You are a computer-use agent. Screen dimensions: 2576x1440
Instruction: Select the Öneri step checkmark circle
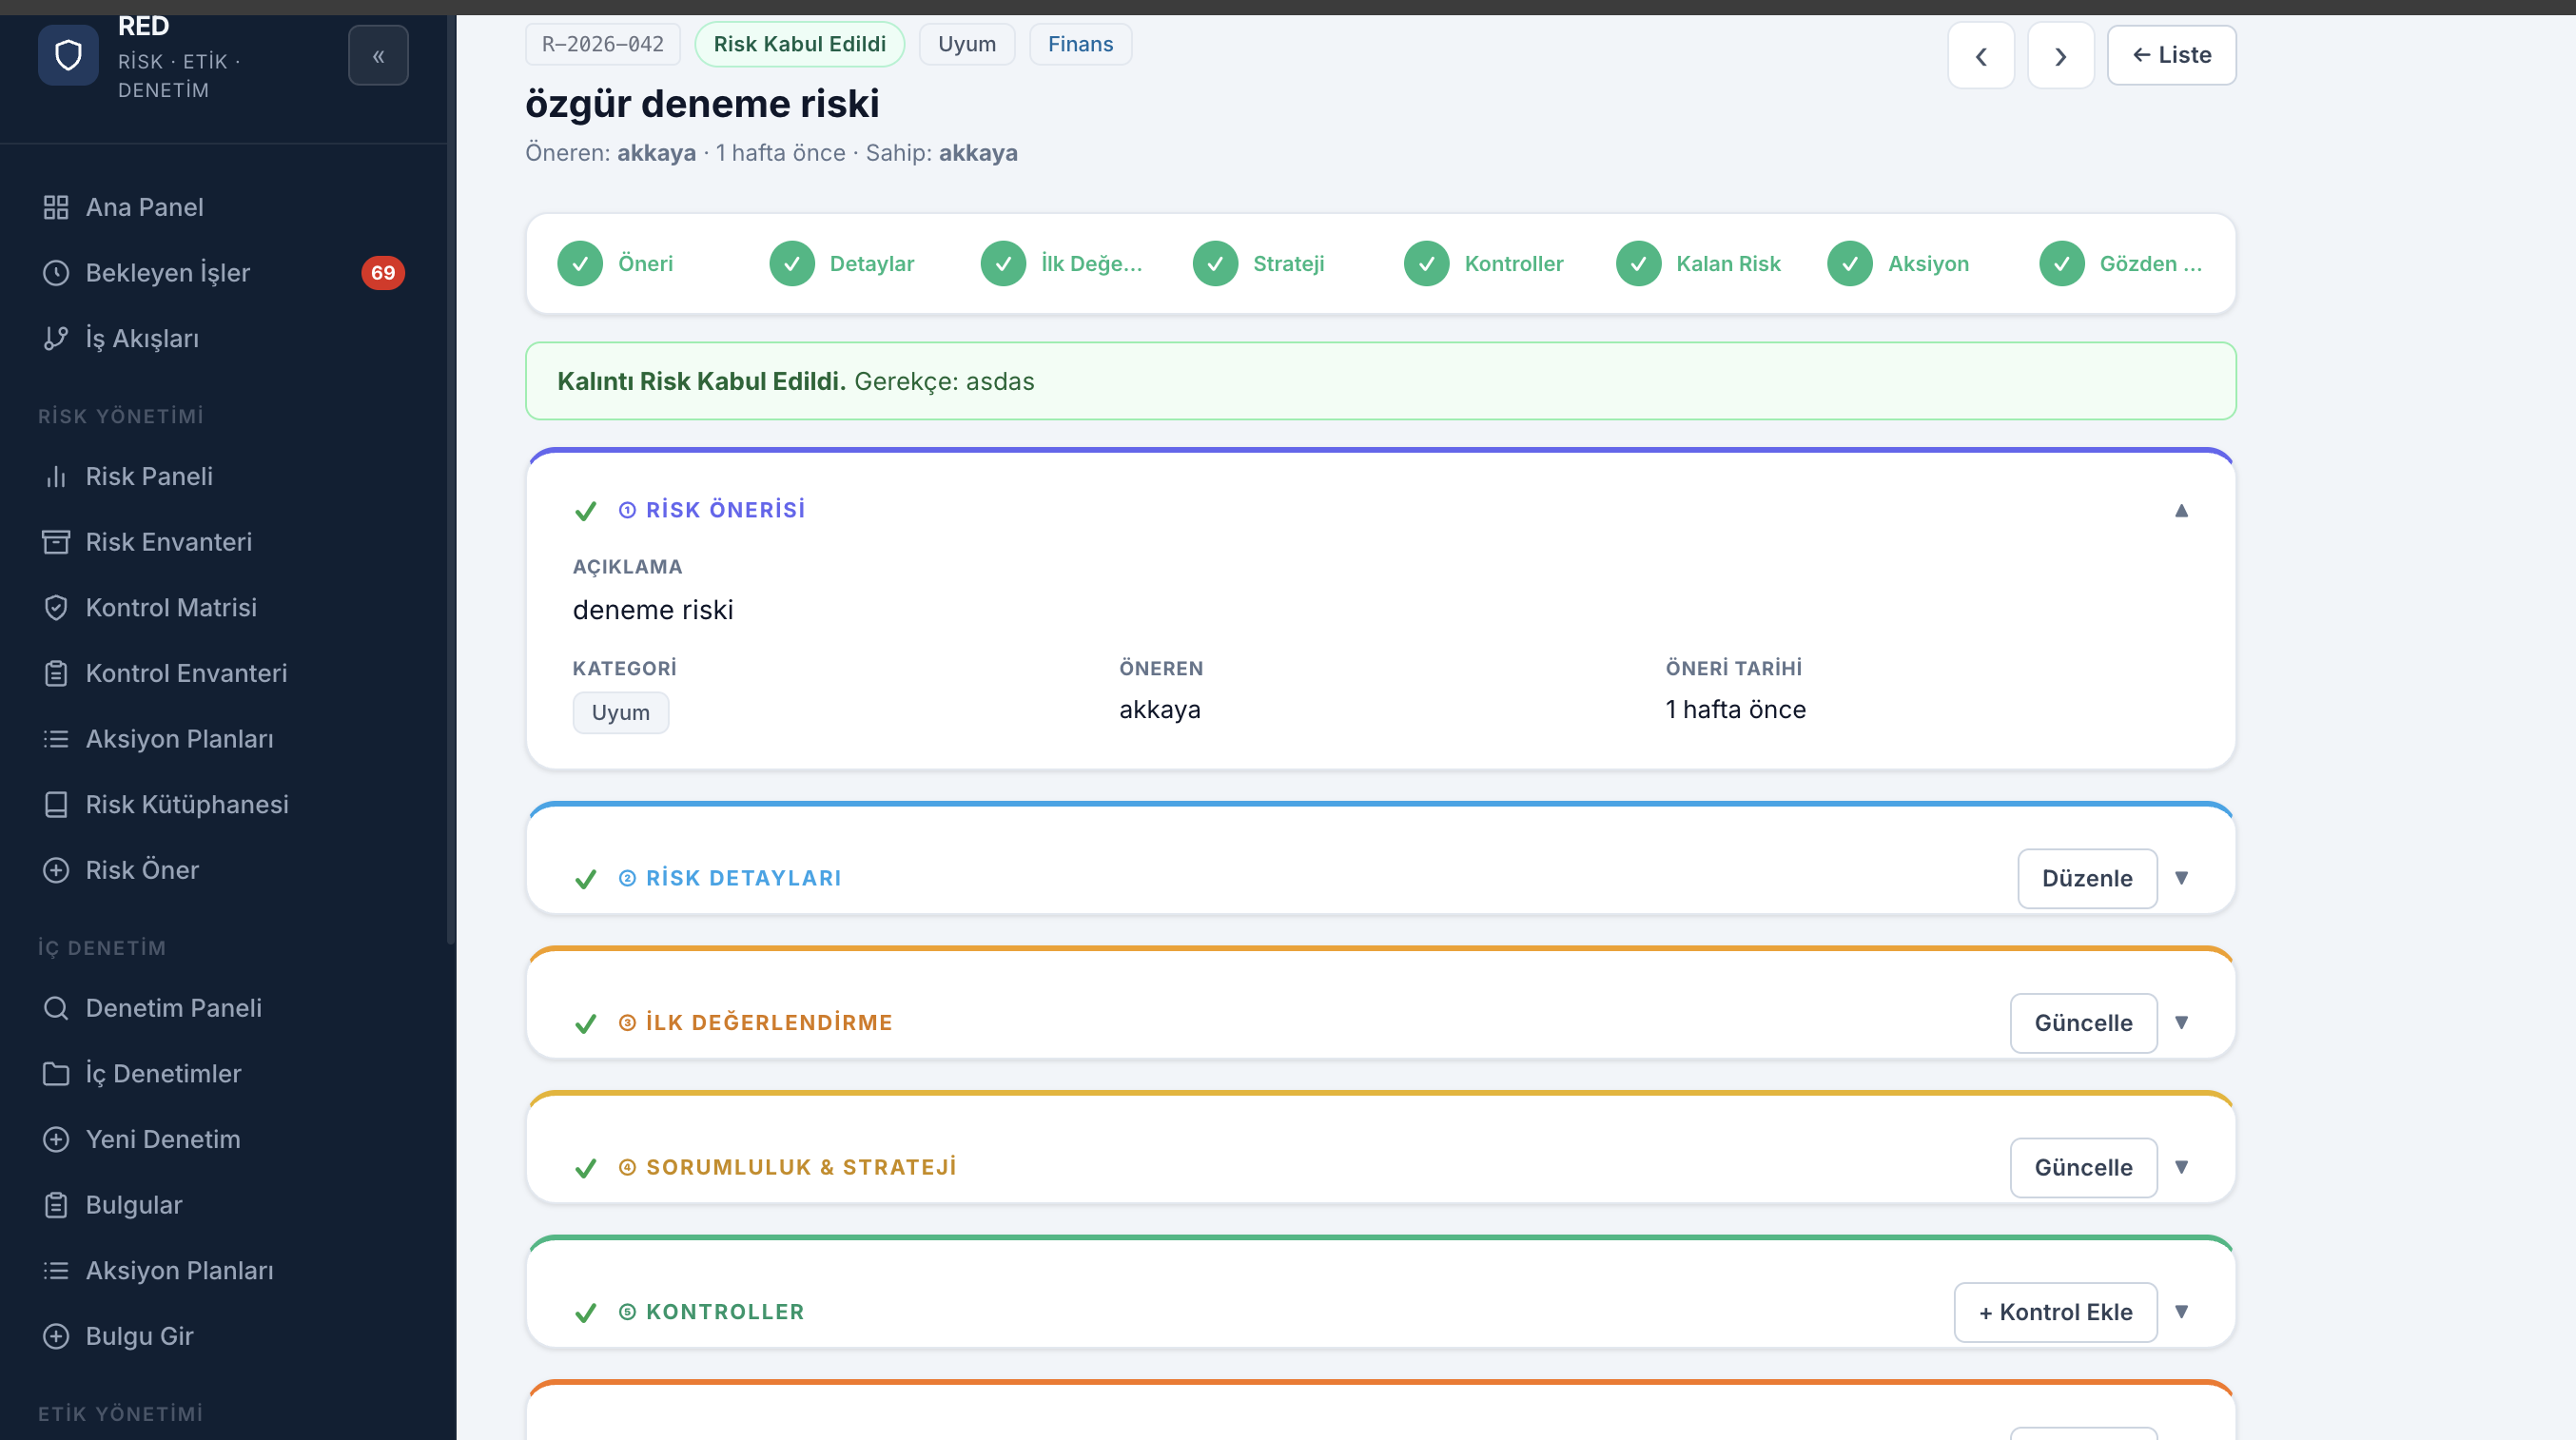(580, 264)
